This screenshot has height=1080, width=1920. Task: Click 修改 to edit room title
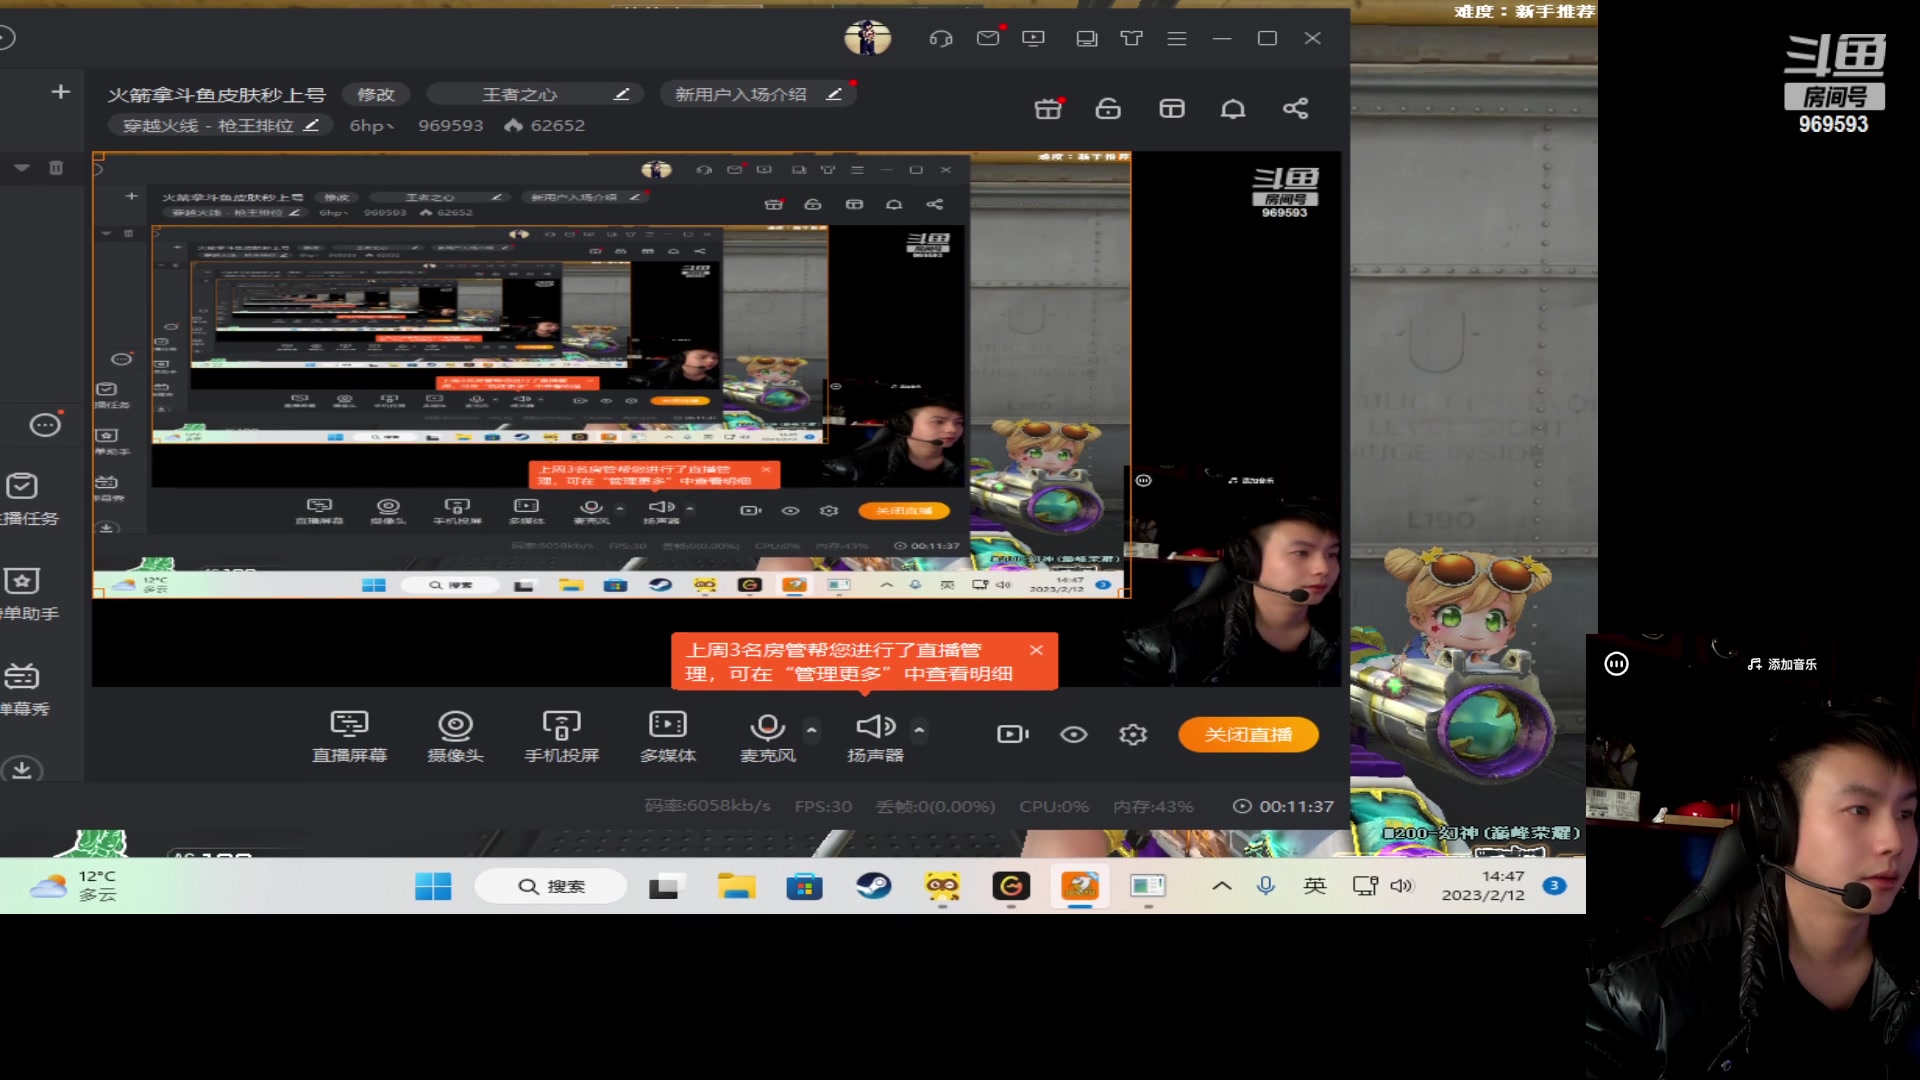click(376, 94)
